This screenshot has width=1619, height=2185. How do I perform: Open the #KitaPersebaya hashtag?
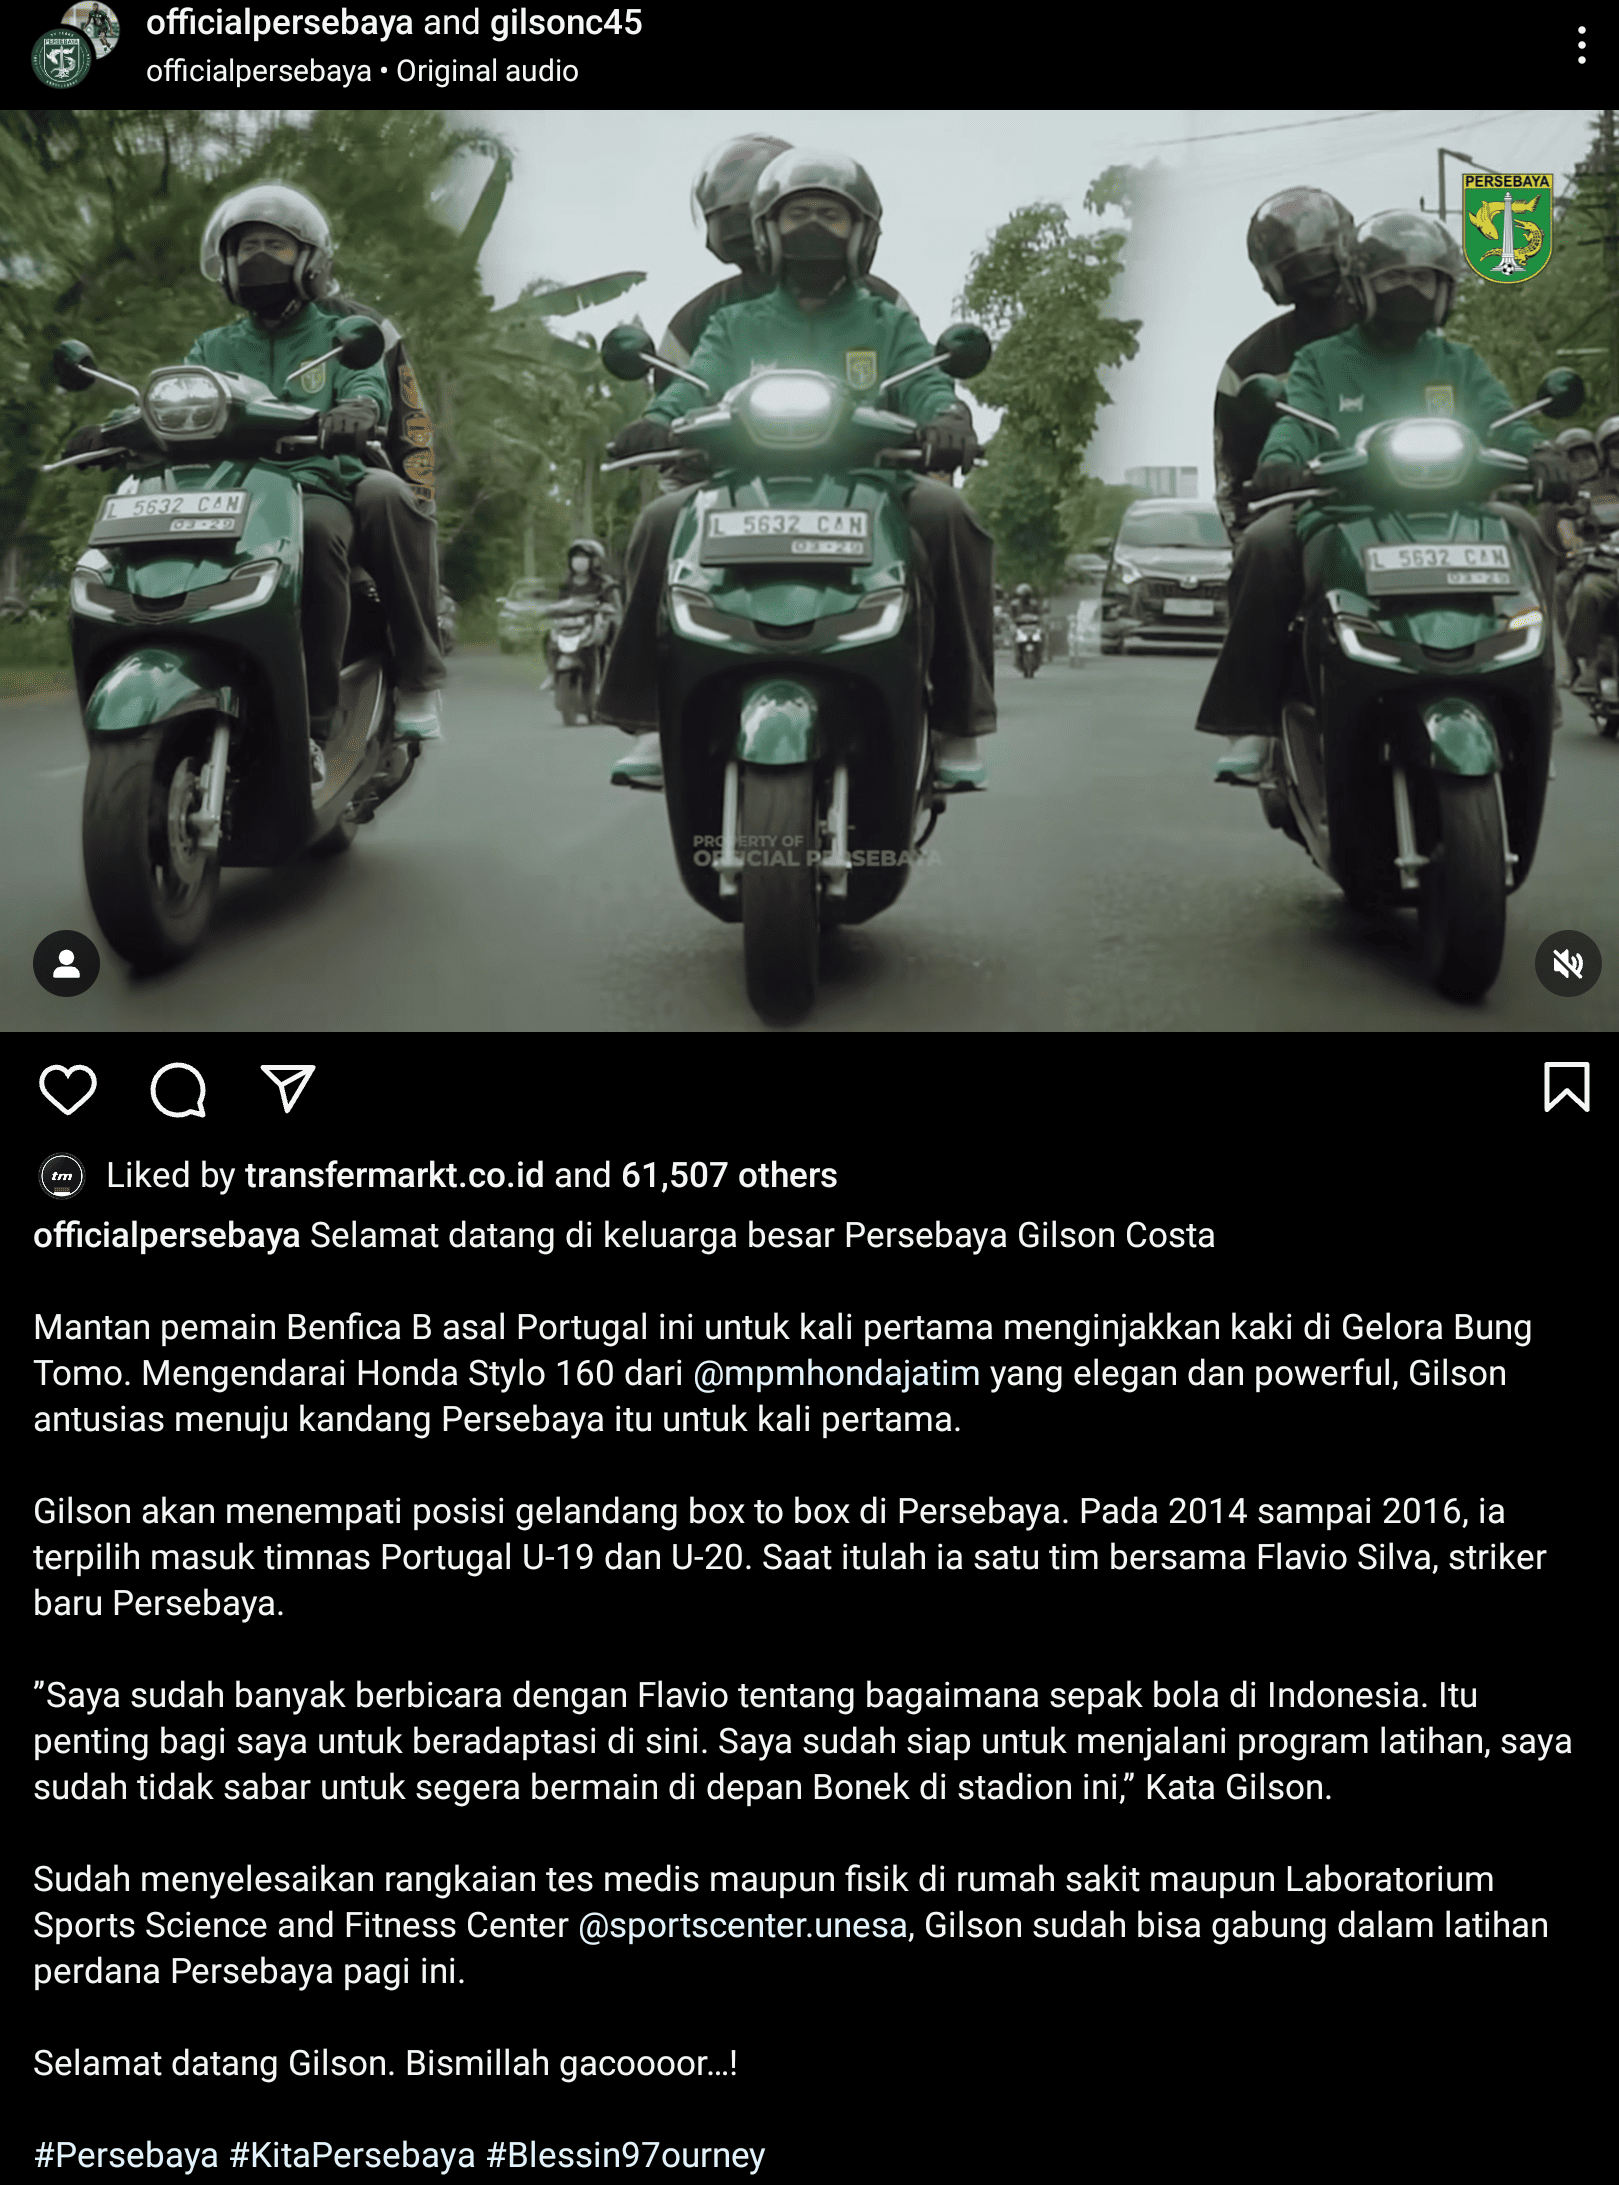tap(352, 2155)
